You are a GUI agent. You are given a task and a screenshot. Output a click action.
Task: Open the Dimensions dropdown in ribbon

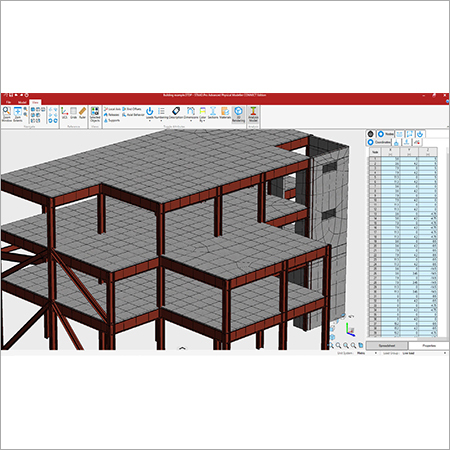(191, 113)
